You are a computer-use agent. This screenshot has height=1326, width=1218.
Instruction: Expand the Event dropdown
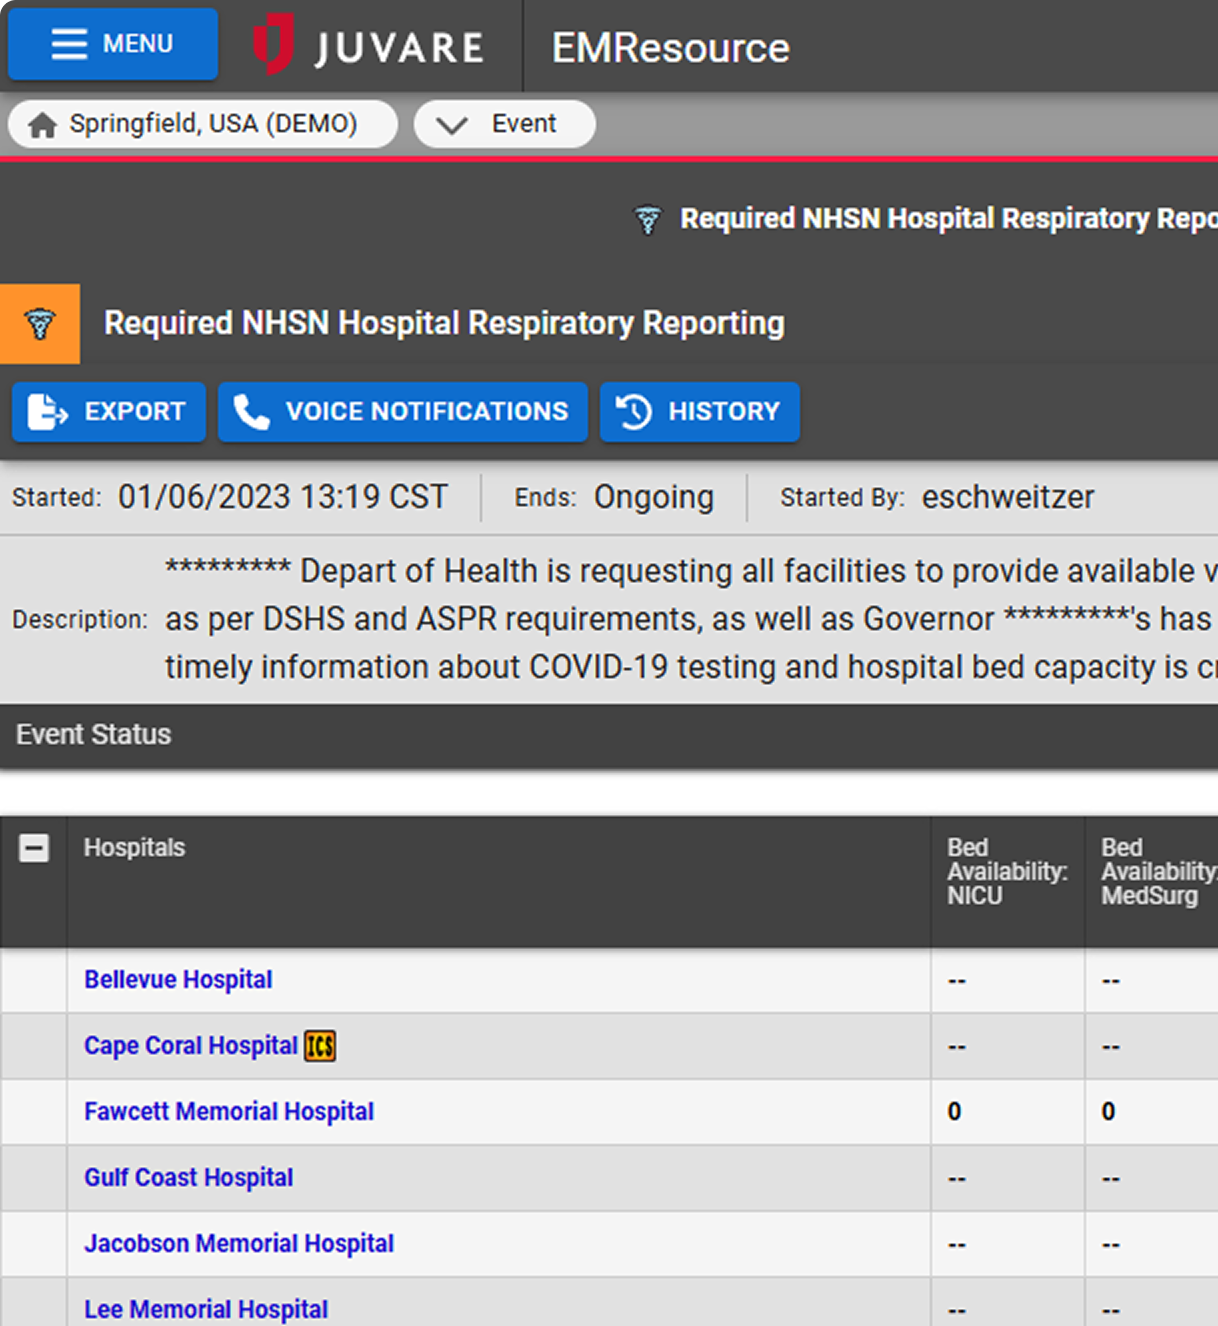505,124
